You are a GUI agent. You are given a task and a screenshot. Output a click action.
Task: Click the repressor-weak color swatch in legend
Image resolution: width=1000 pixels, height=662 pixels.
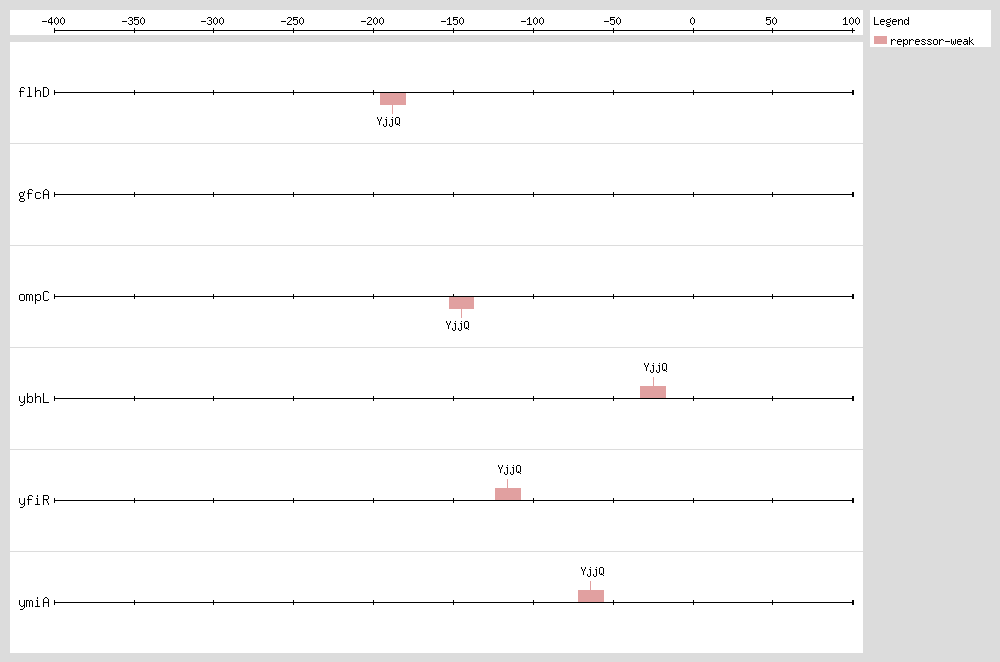click(x=880, y=40)
